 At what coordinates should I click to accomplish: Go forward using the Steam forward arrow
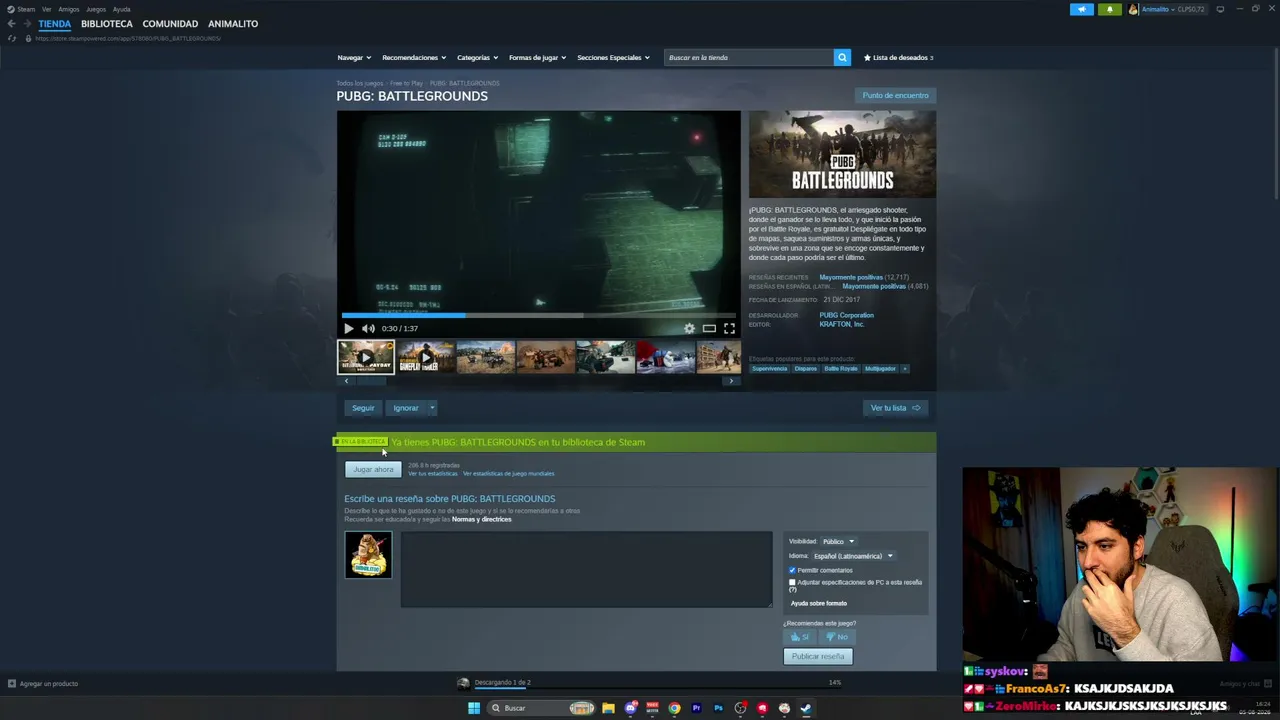27,23
